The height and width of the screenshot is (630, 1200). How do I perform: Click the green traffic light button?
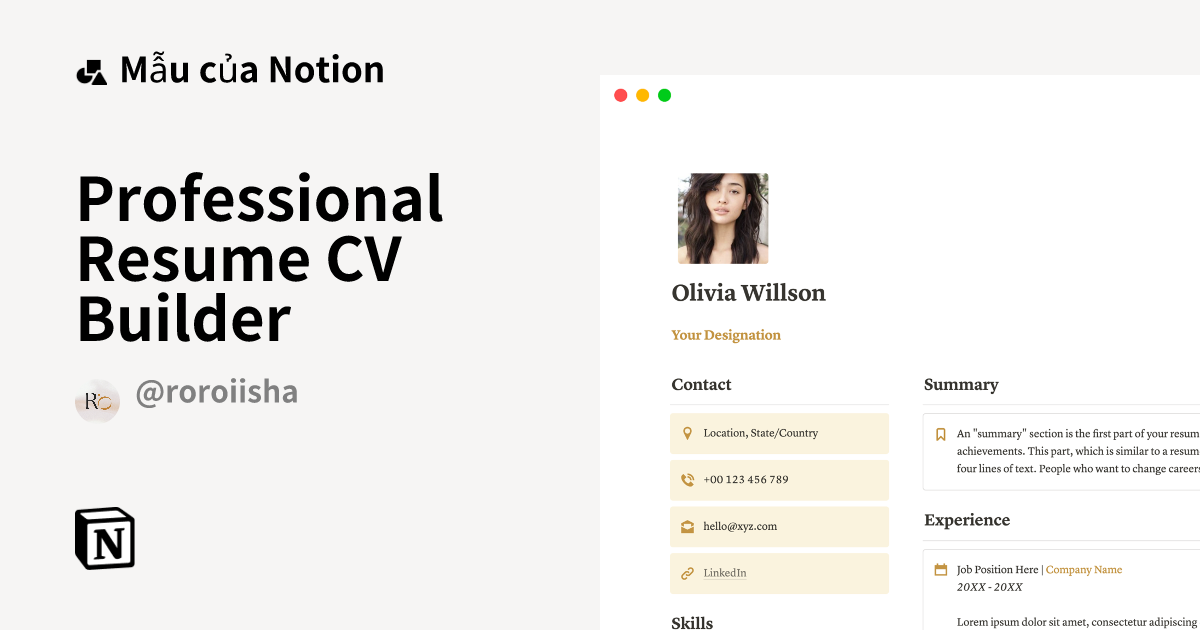[x=664, y=94]
